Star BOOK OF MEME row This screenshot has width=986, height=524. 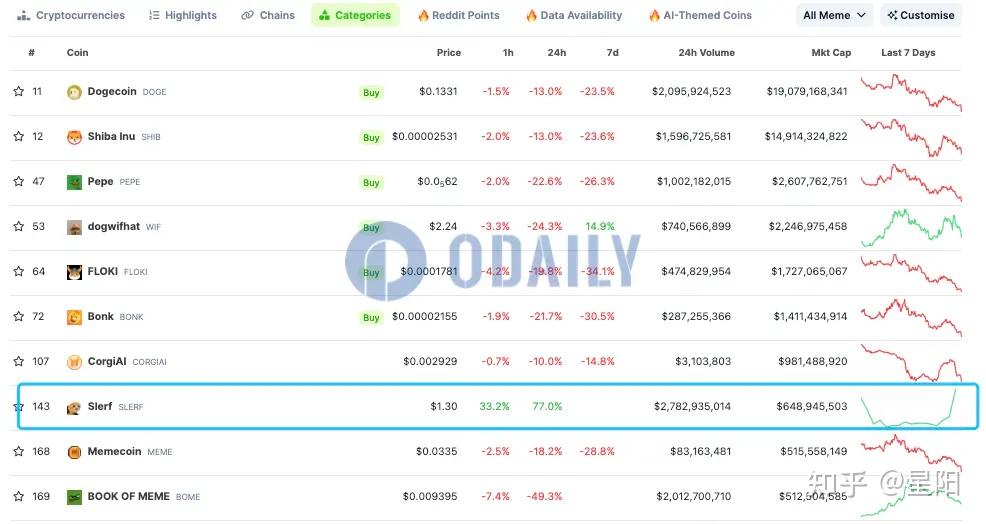click(19, 497)
